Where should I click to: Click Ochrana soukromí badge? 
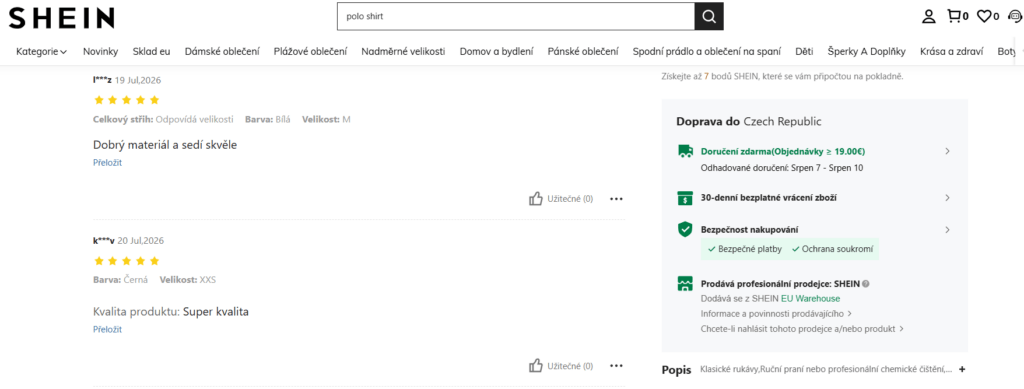click(x=832, y=249)
